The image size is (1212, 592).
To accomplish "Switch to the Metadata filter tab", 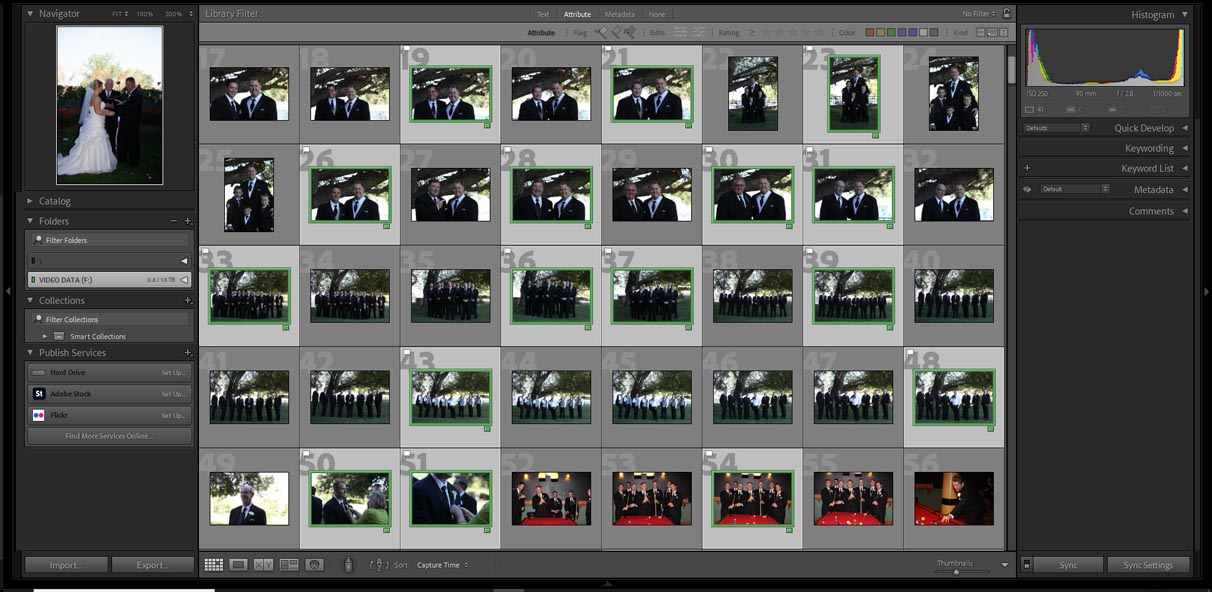I will (x=619, y=14).
